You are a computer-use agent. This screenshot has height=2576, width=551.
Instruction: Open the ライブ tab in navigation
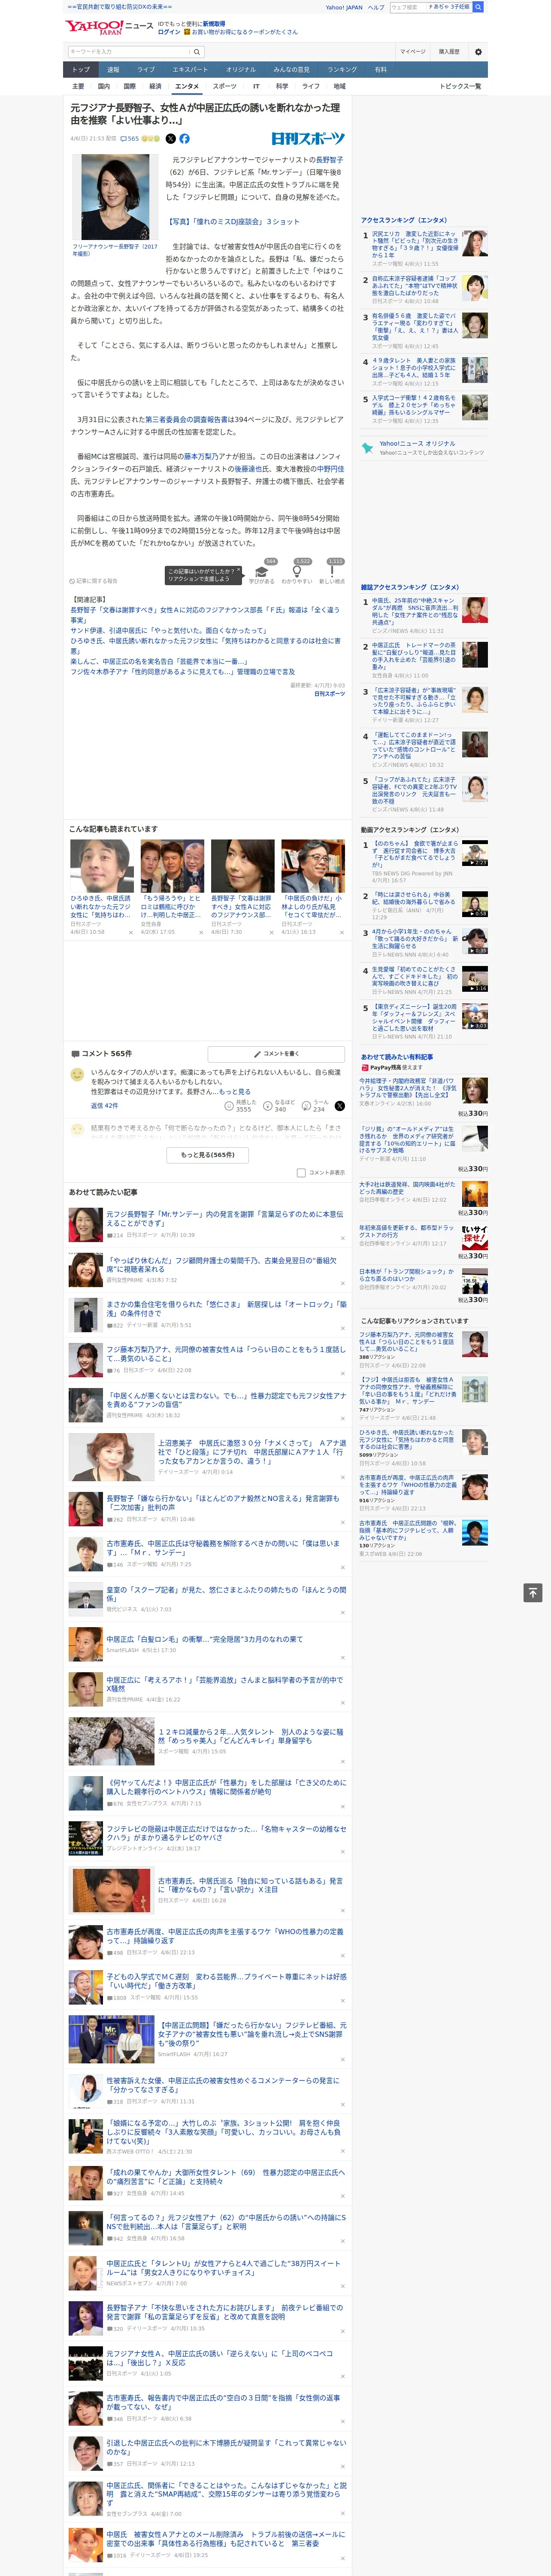(146, 69)
